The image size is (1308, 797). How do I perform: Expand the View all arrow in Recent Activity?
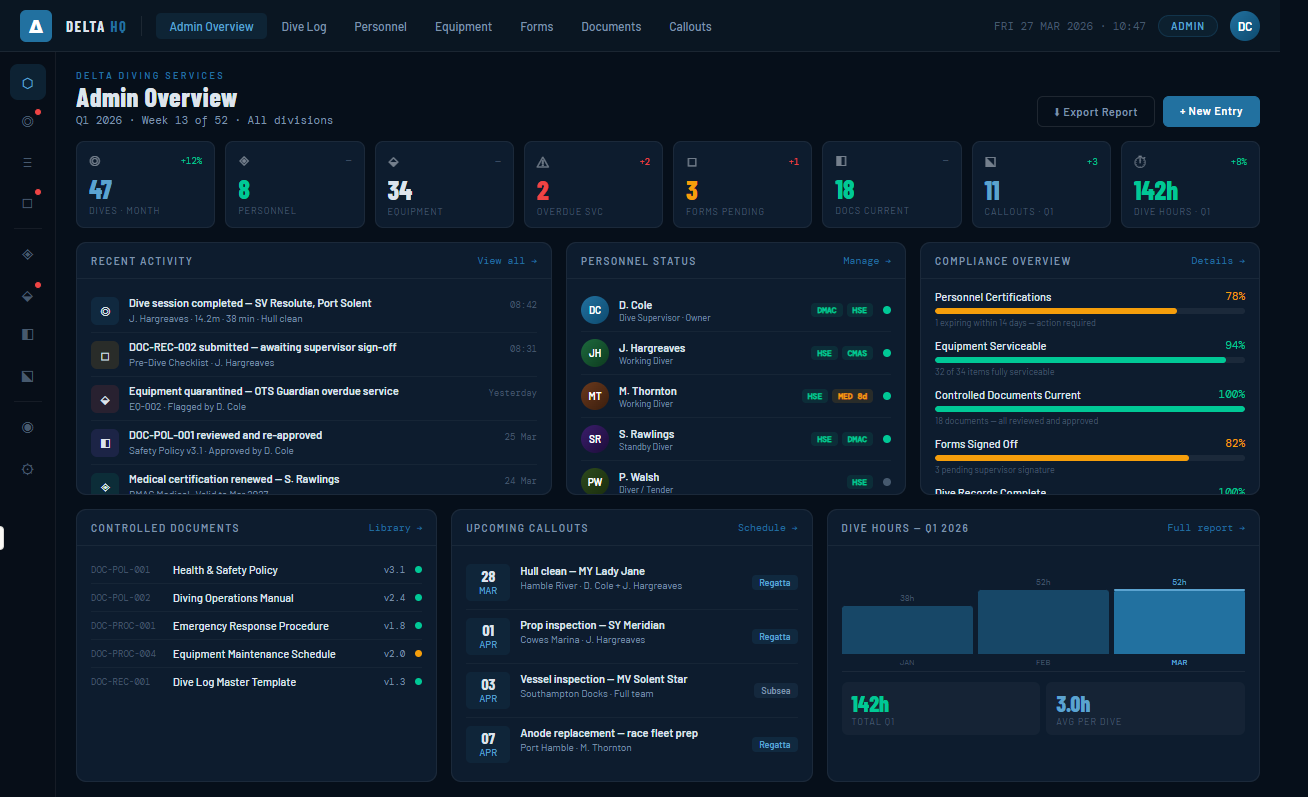pyautogui.click(x=507, y=260)
